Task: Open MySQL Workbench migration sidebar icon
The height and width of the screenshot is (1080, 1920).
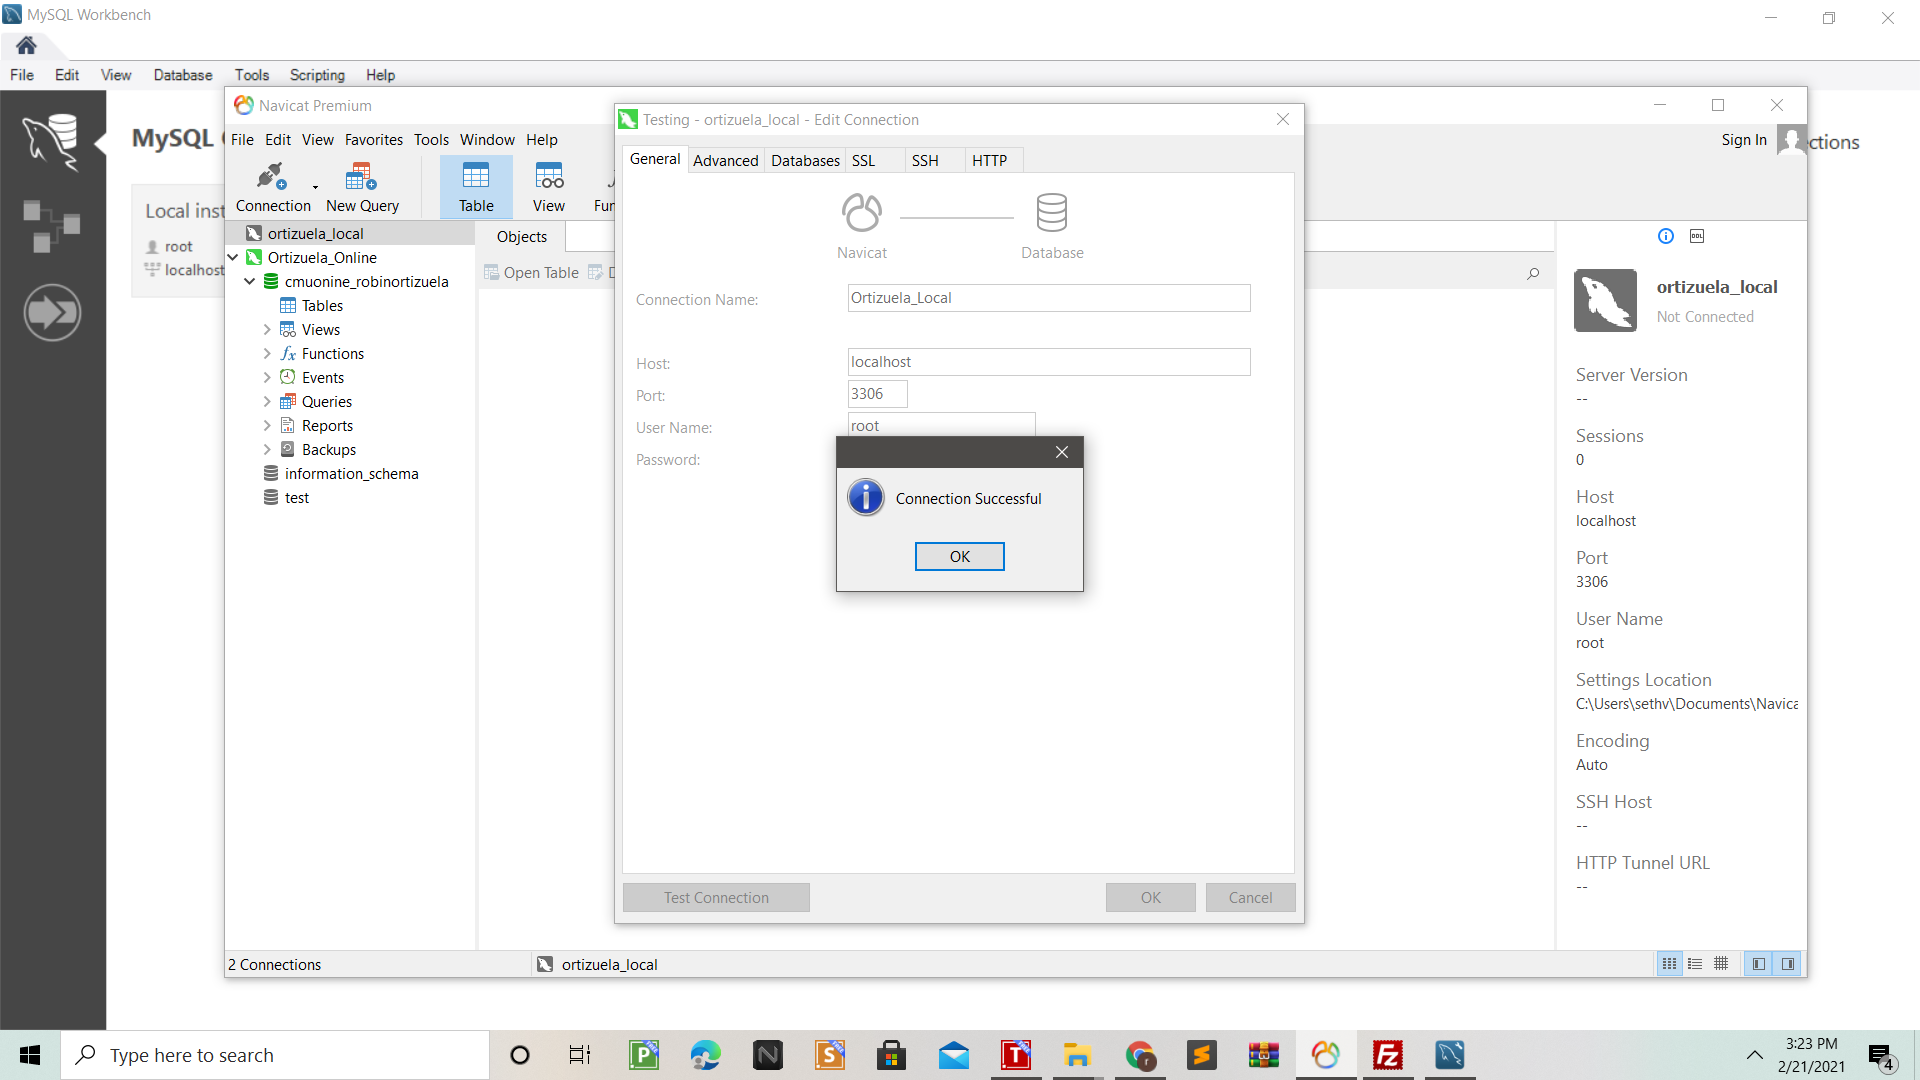Action: 52,313
